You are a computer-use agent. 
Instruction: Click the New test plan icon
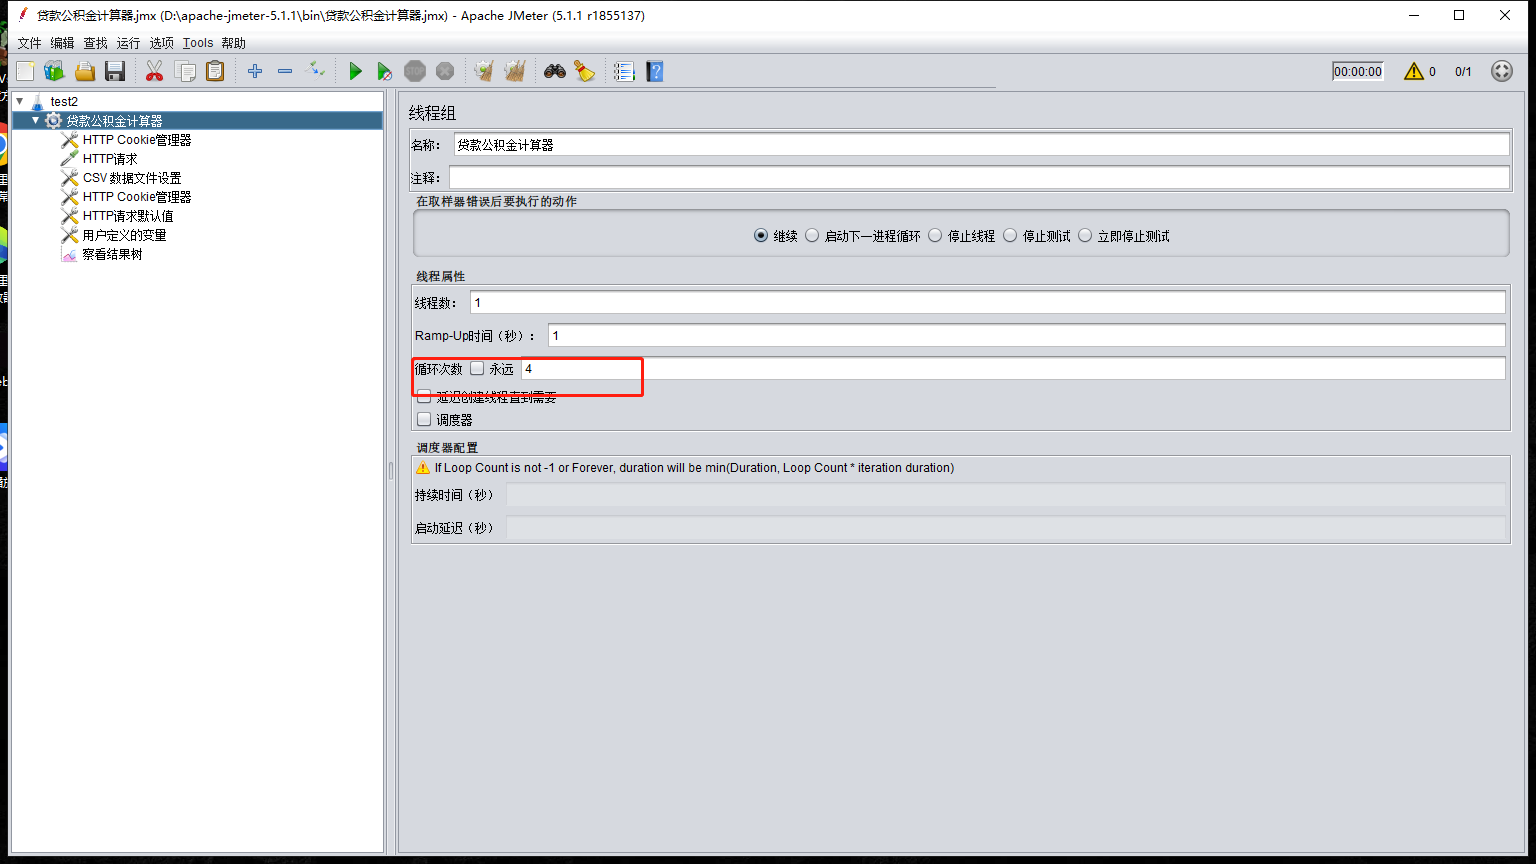pyautogui.click(x=25, y=71)
